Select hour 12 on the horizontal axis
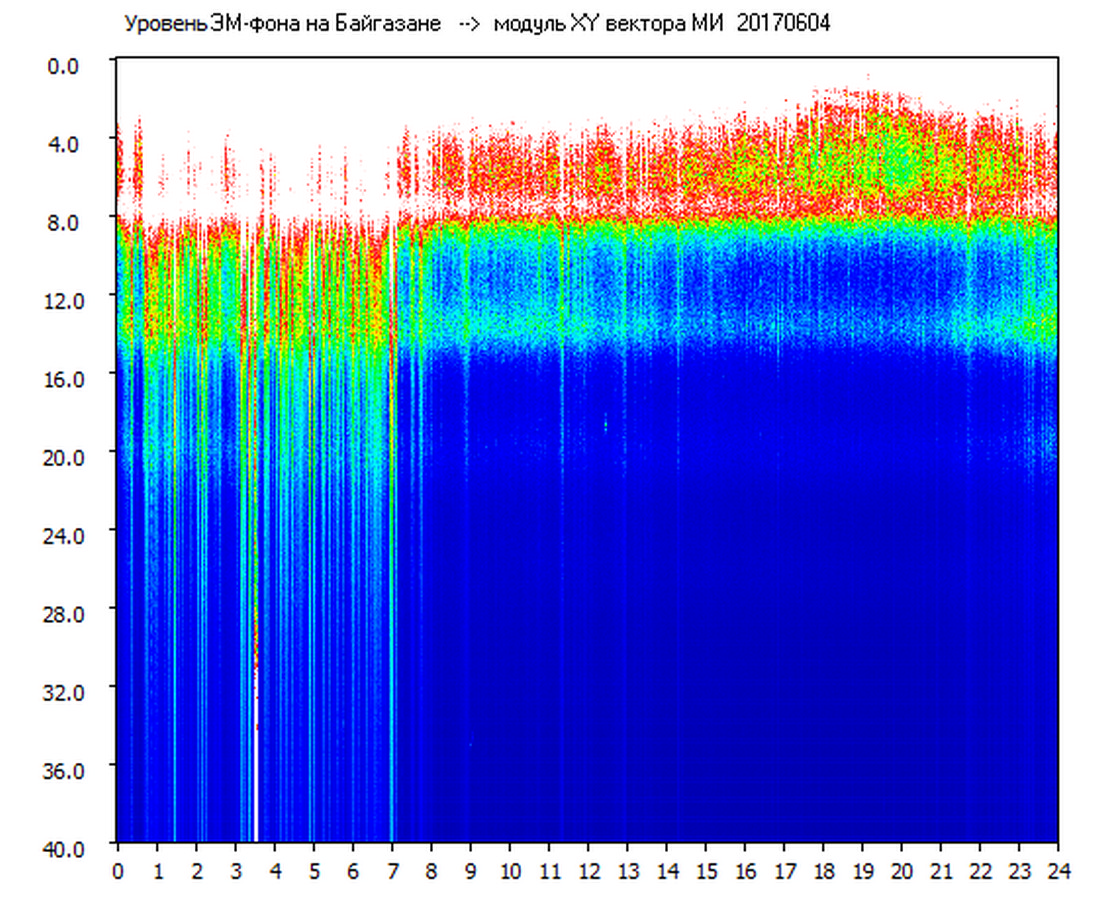Viewport: 1096px width, 900px height. 588,871
